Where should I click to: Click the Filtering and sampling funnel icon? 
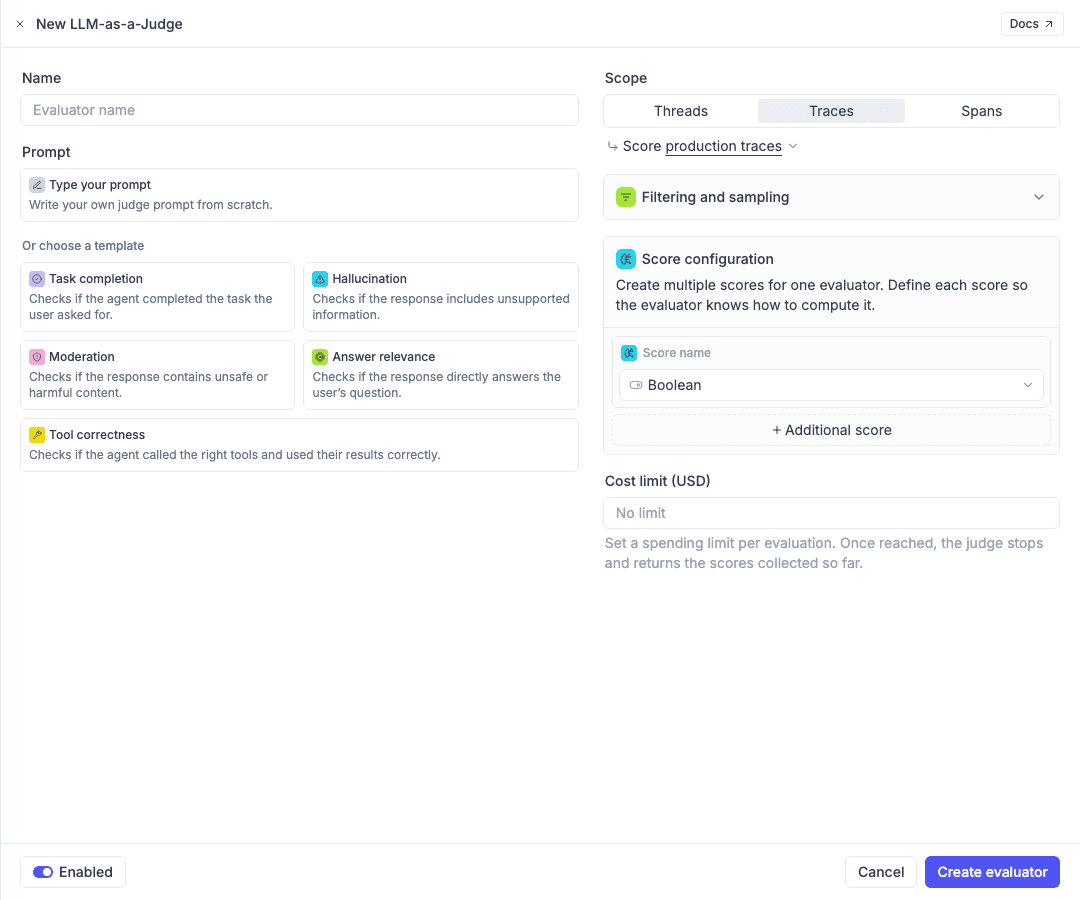625,197
